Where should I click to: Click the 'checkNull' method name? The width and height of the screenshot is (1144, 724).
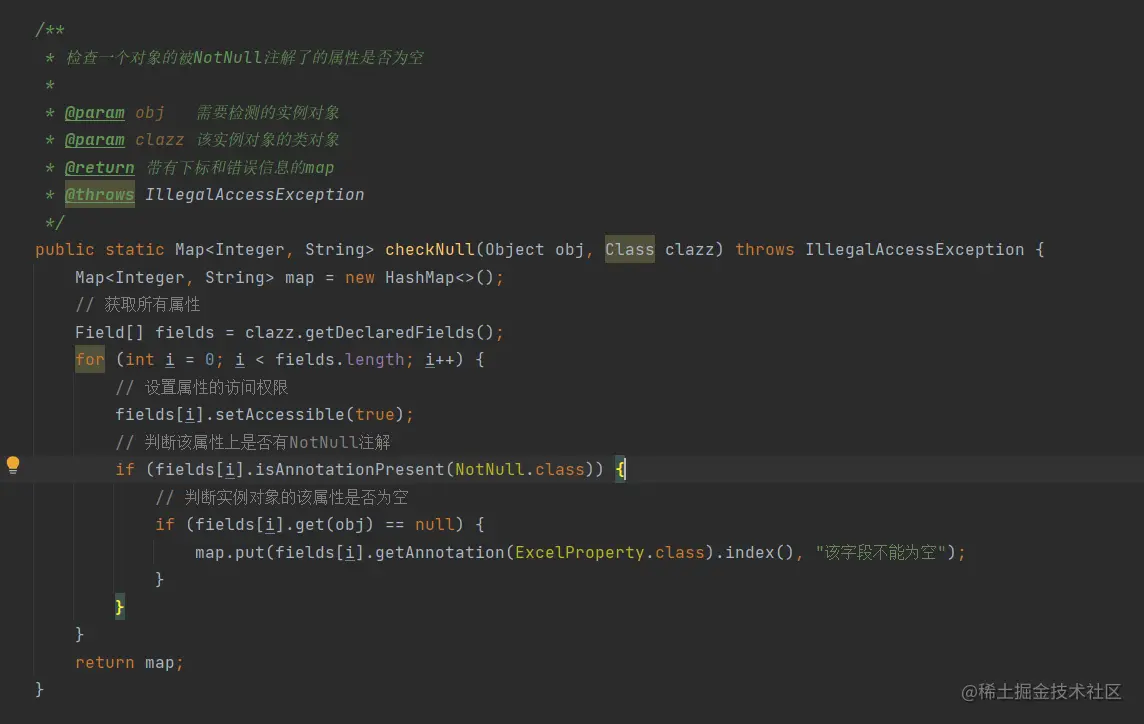tap(429, 250)
